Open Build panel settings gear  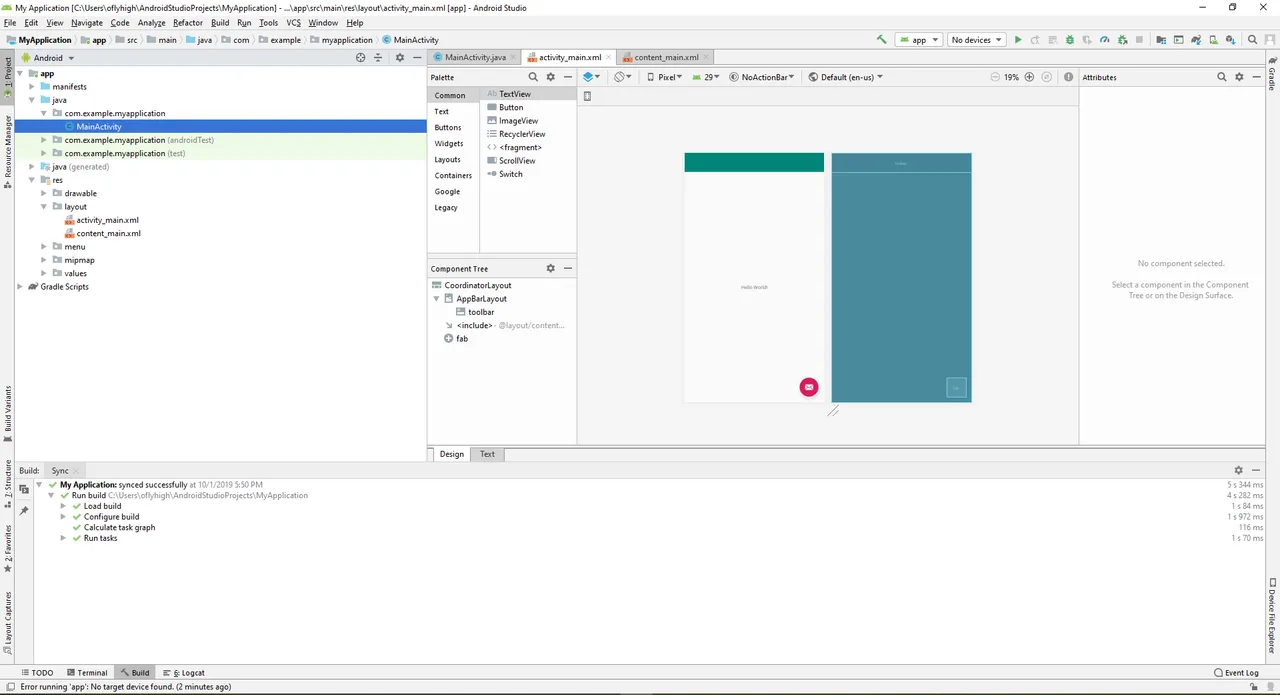1238,470
